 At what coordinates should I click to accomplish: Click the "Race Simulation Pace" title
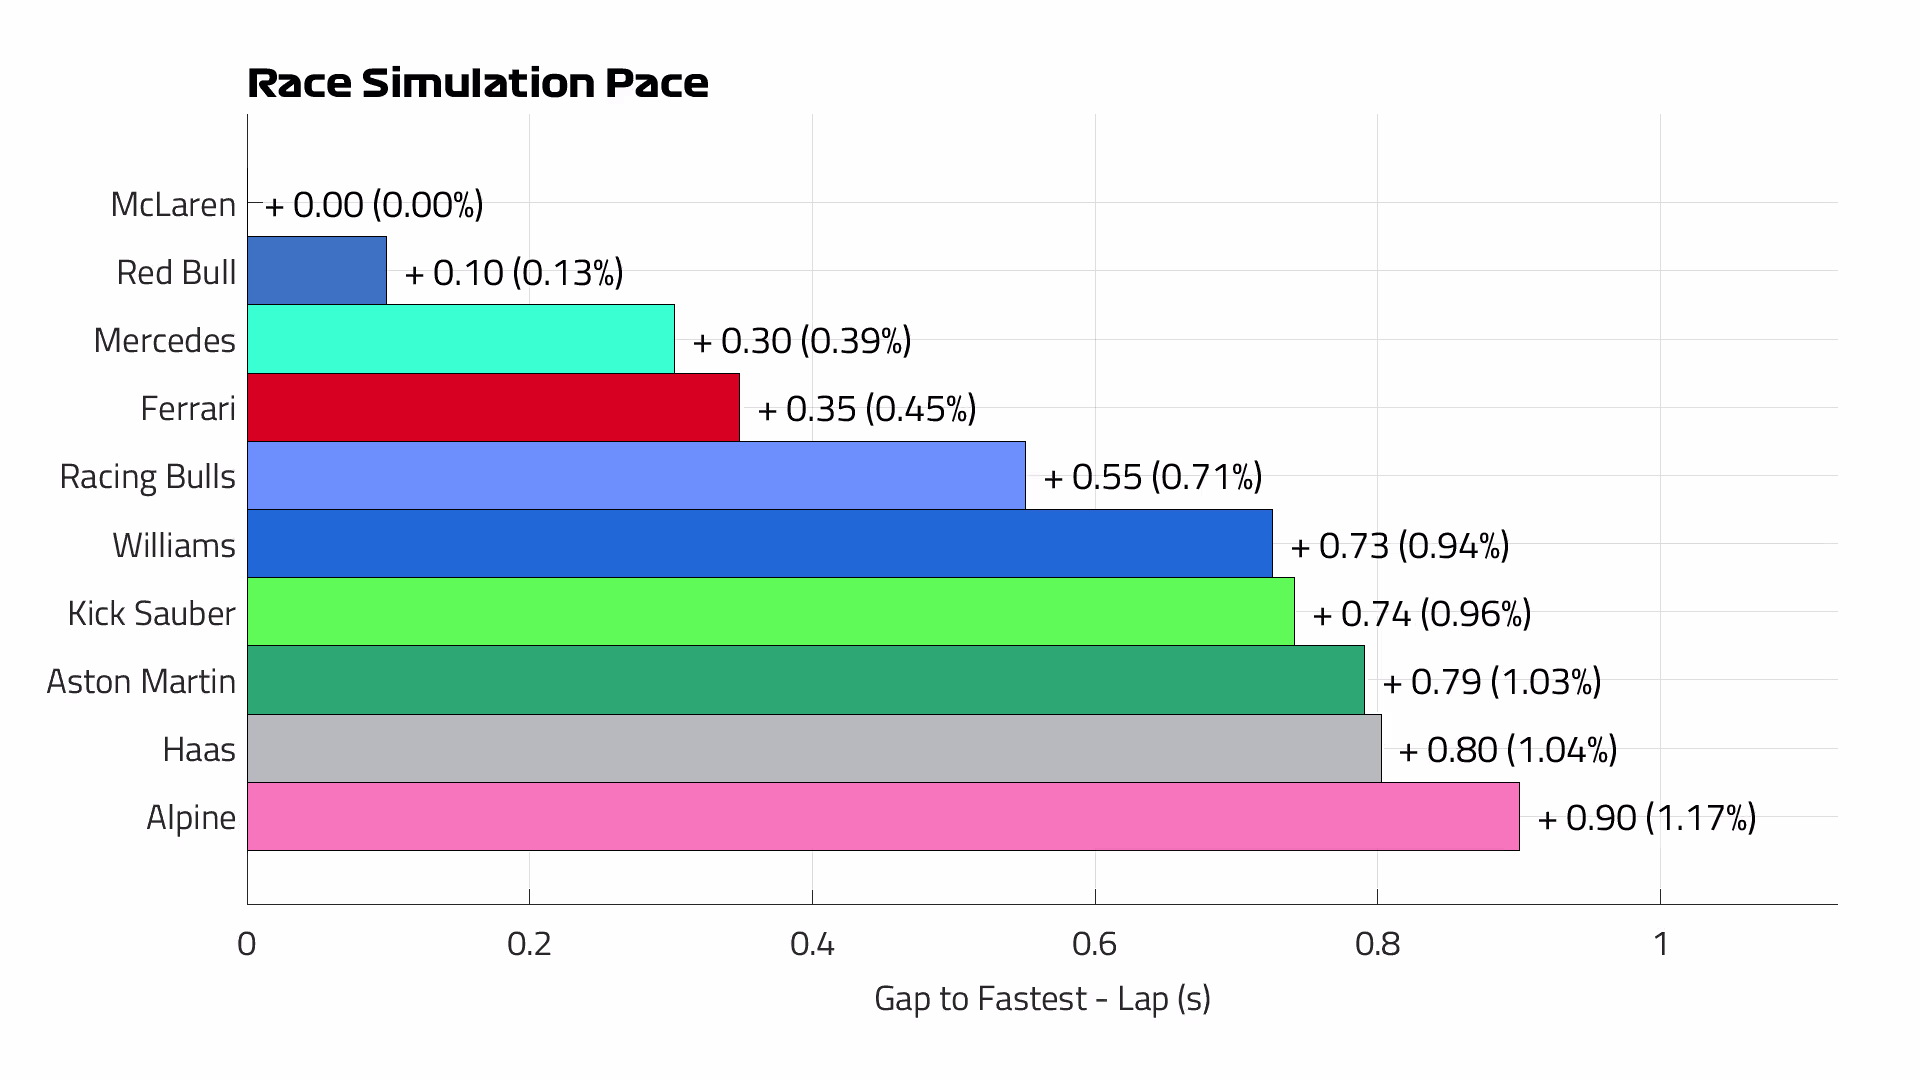pos(477,83)
